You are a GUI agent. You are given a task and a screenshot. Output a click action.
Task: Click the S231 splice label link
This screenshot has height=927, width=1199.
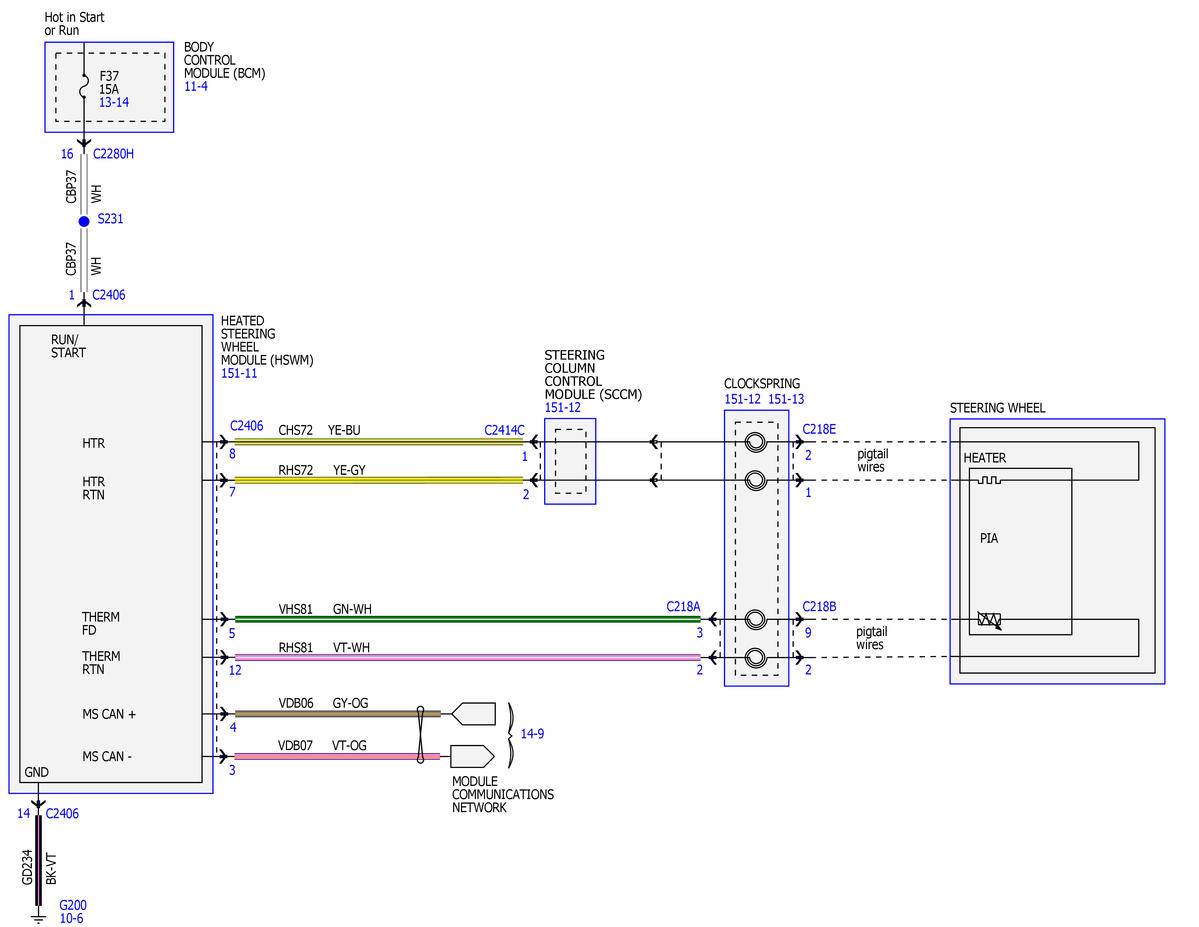pos(110,219)
